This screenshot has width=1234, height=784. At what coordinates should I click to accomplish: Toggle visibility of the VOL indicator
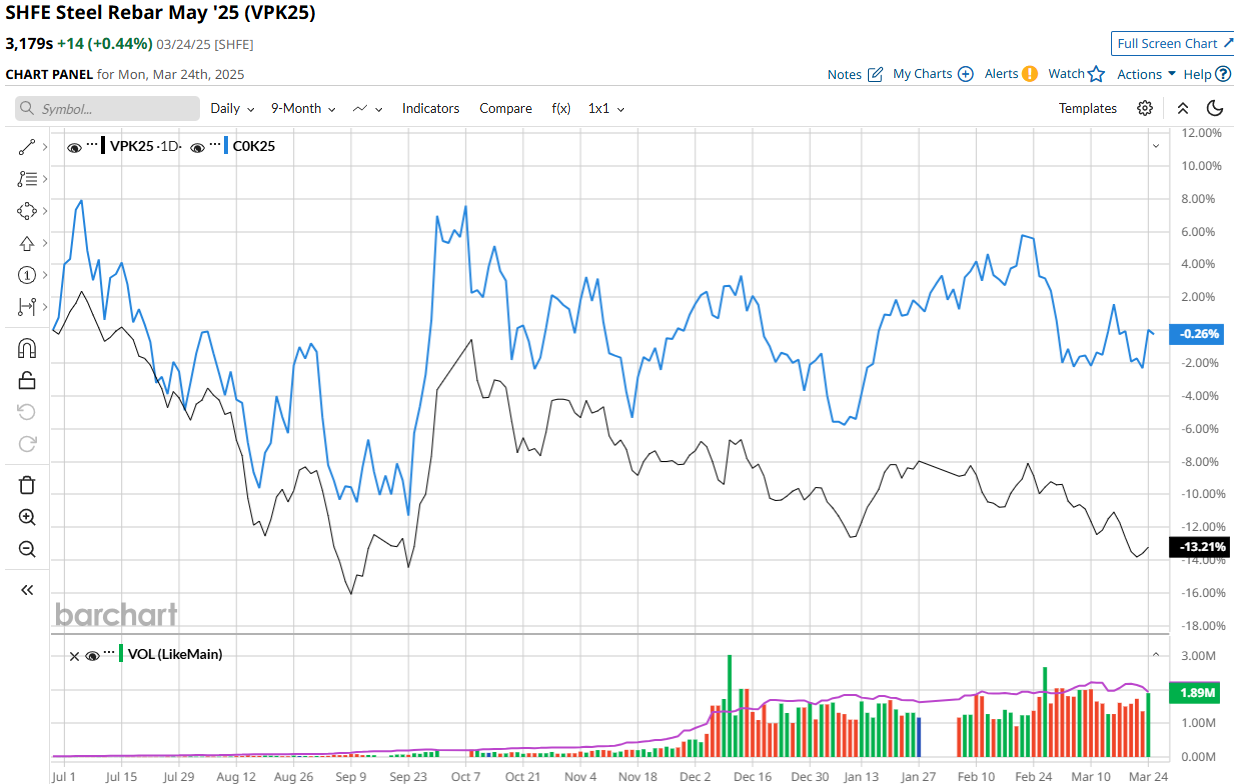point(92,656)
